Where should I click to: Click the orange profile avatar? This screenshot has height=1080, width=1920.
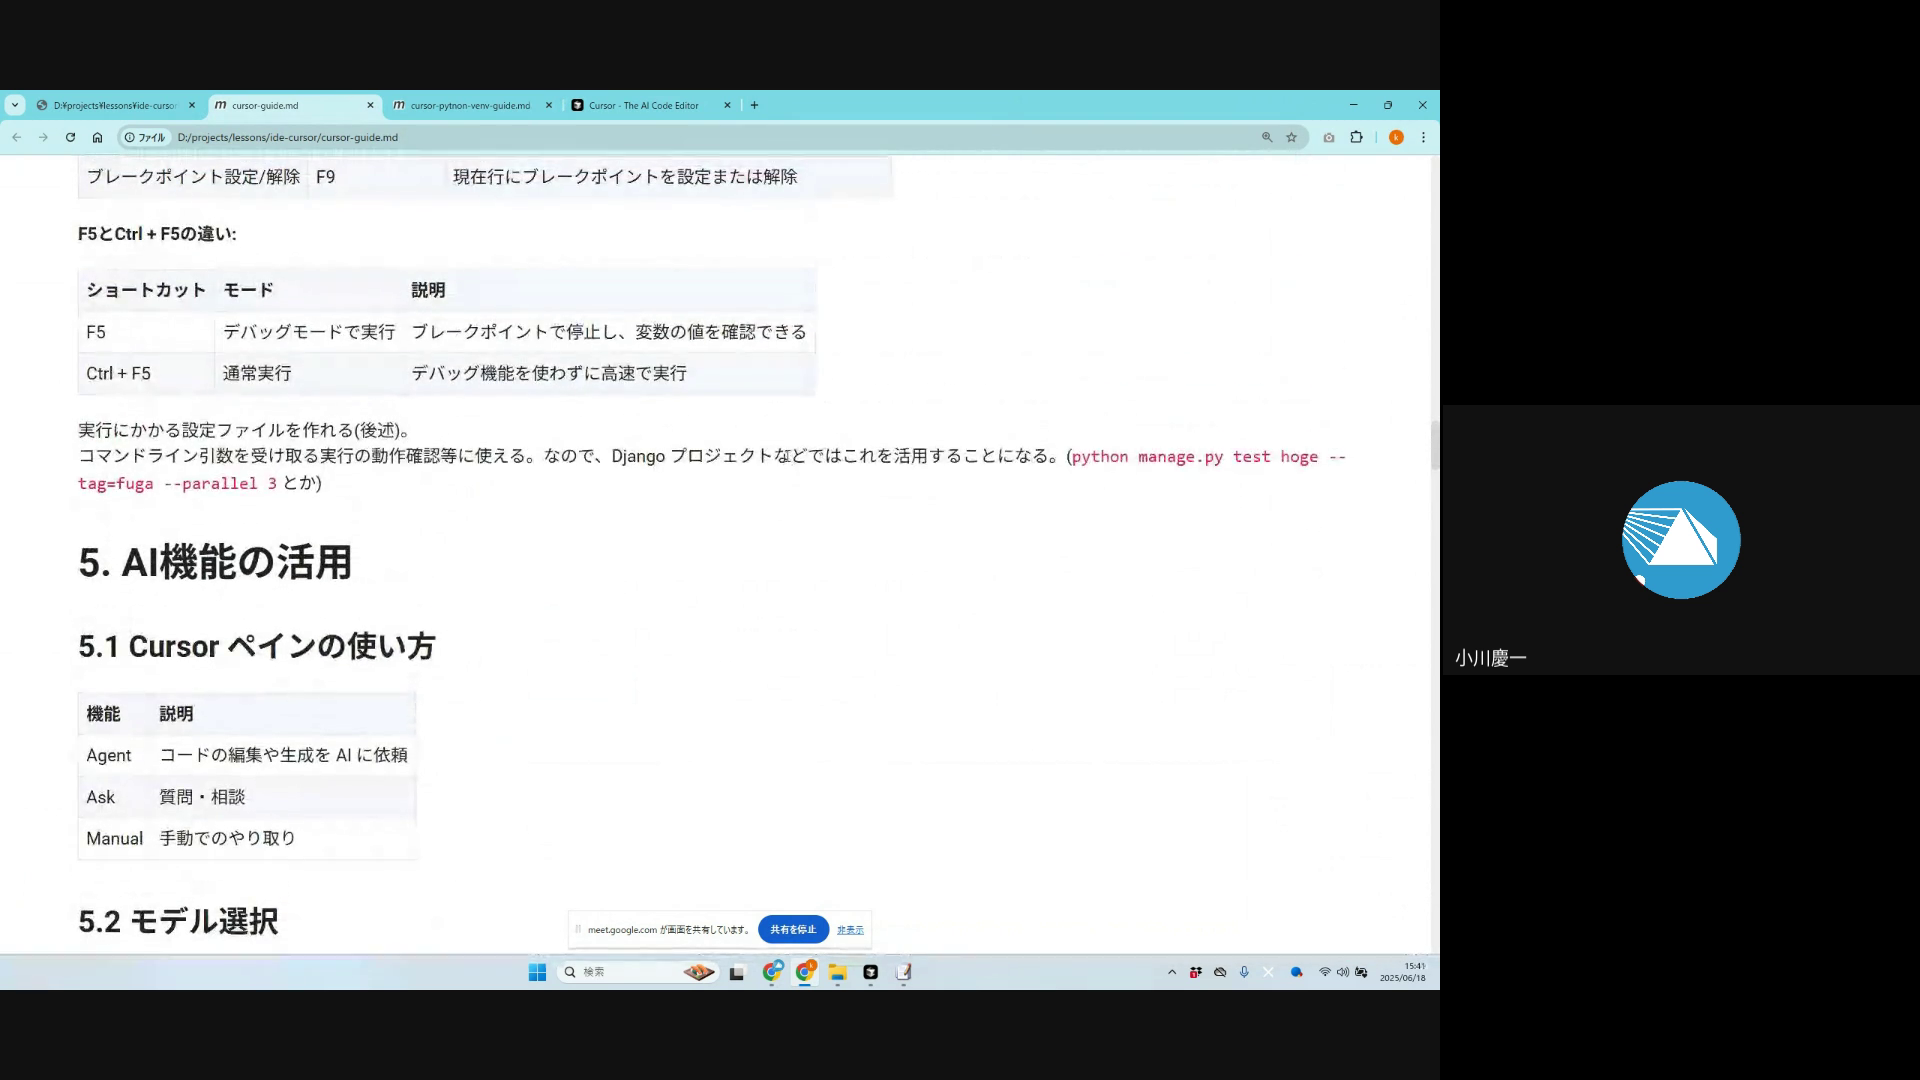click(x=1396, y=137)
